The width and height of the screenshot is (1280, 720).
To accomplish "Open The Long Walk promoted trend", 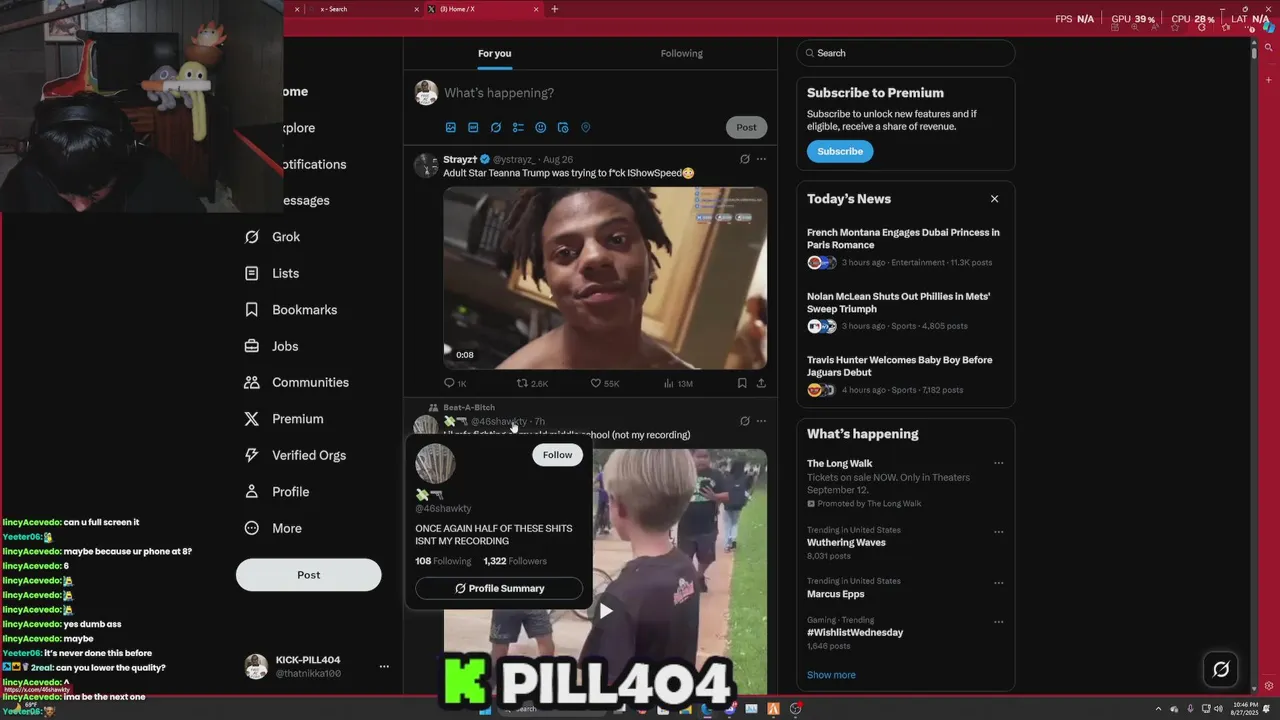I will 840,463.
